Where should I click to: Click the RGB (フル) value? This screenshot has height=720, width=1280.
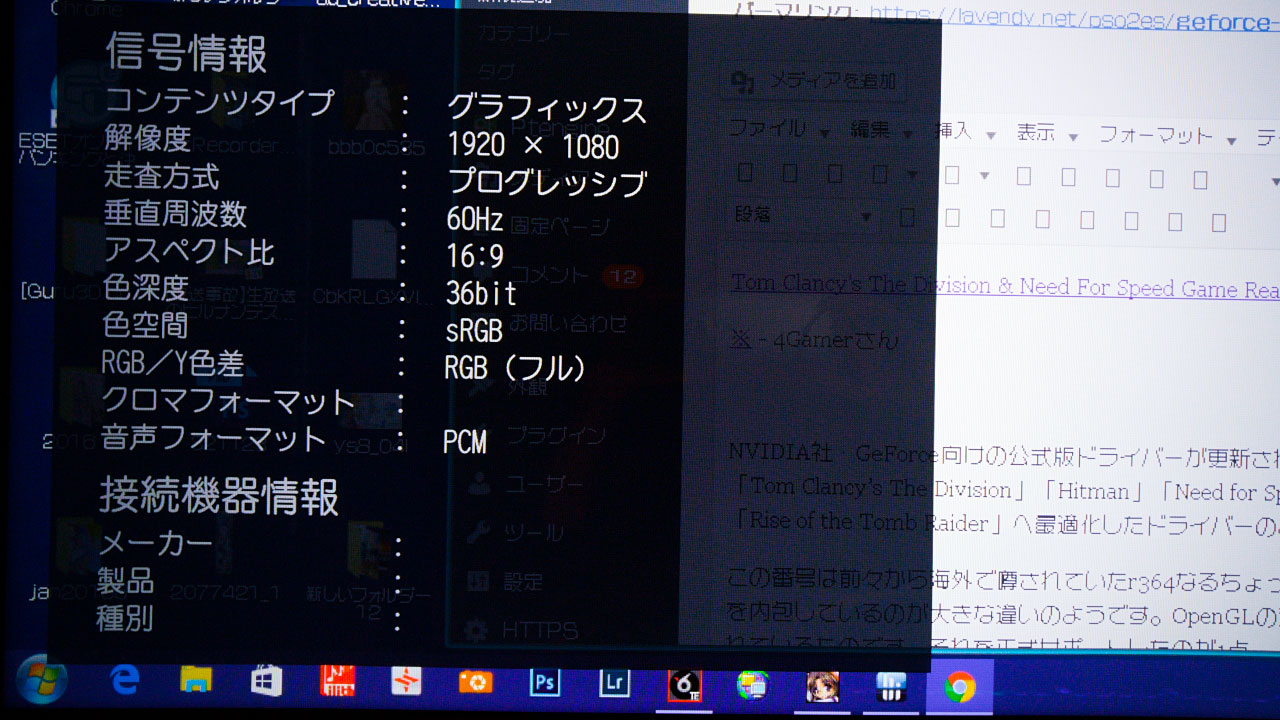click(x=515, y=368)
